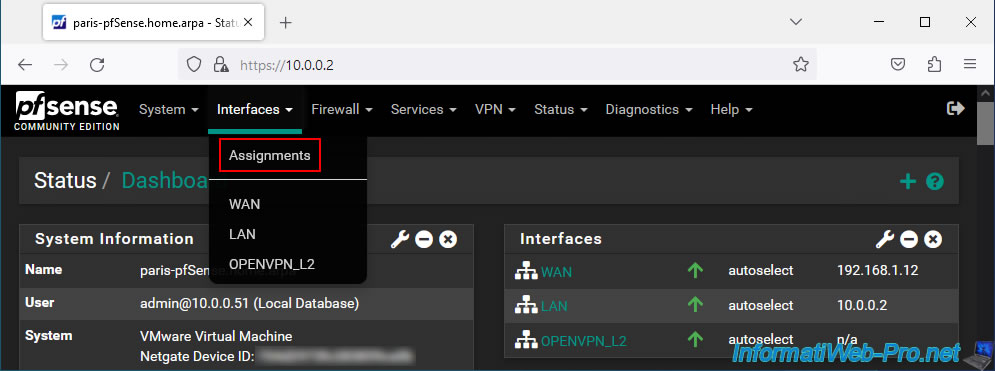Click the connection padlock warning icon
The image size is (995, 371).
click(x=221, y=65)
